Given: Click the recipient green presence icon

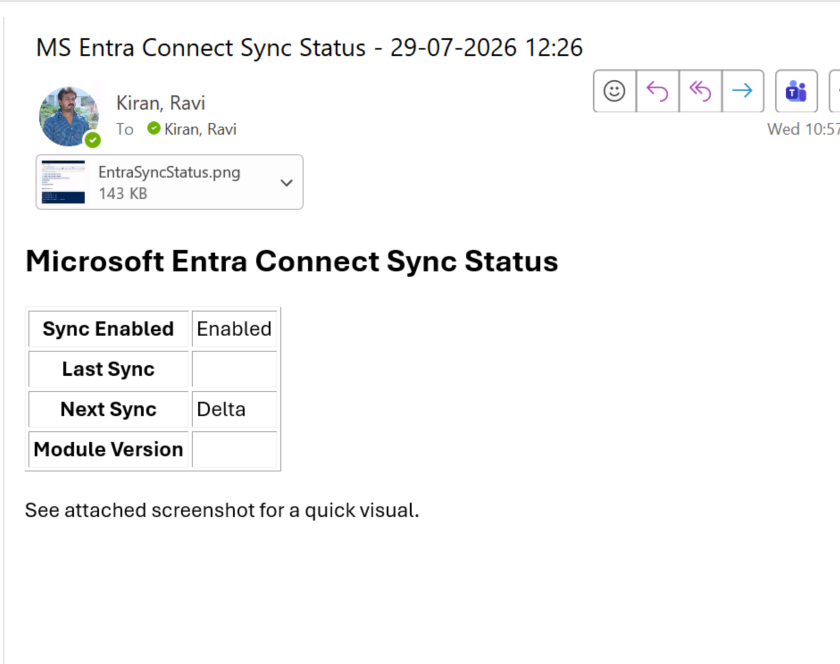Looking at the screenshot, I should (154, 129).
